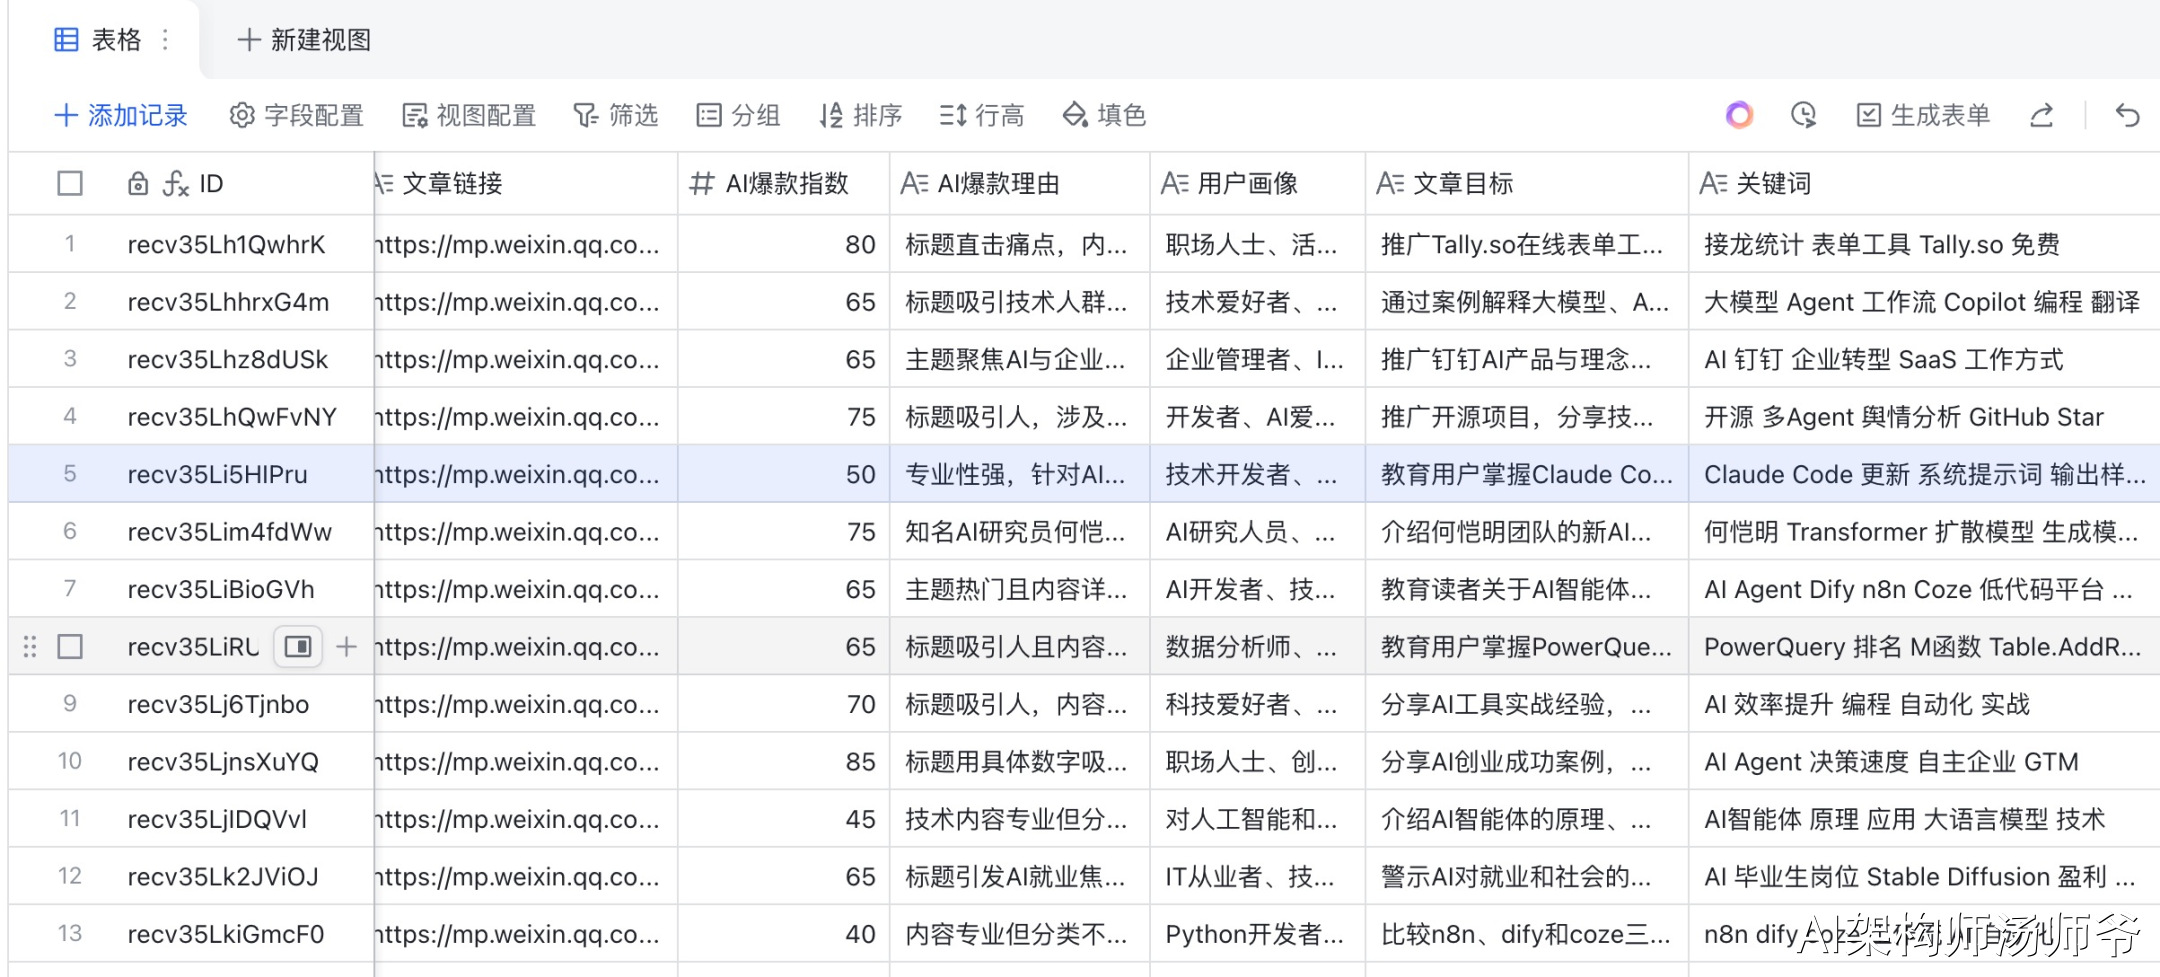The height and width of the screenshot is (977, 2160).
Task: Open the 填色 fill color tool
Action: coord(1104,115)
